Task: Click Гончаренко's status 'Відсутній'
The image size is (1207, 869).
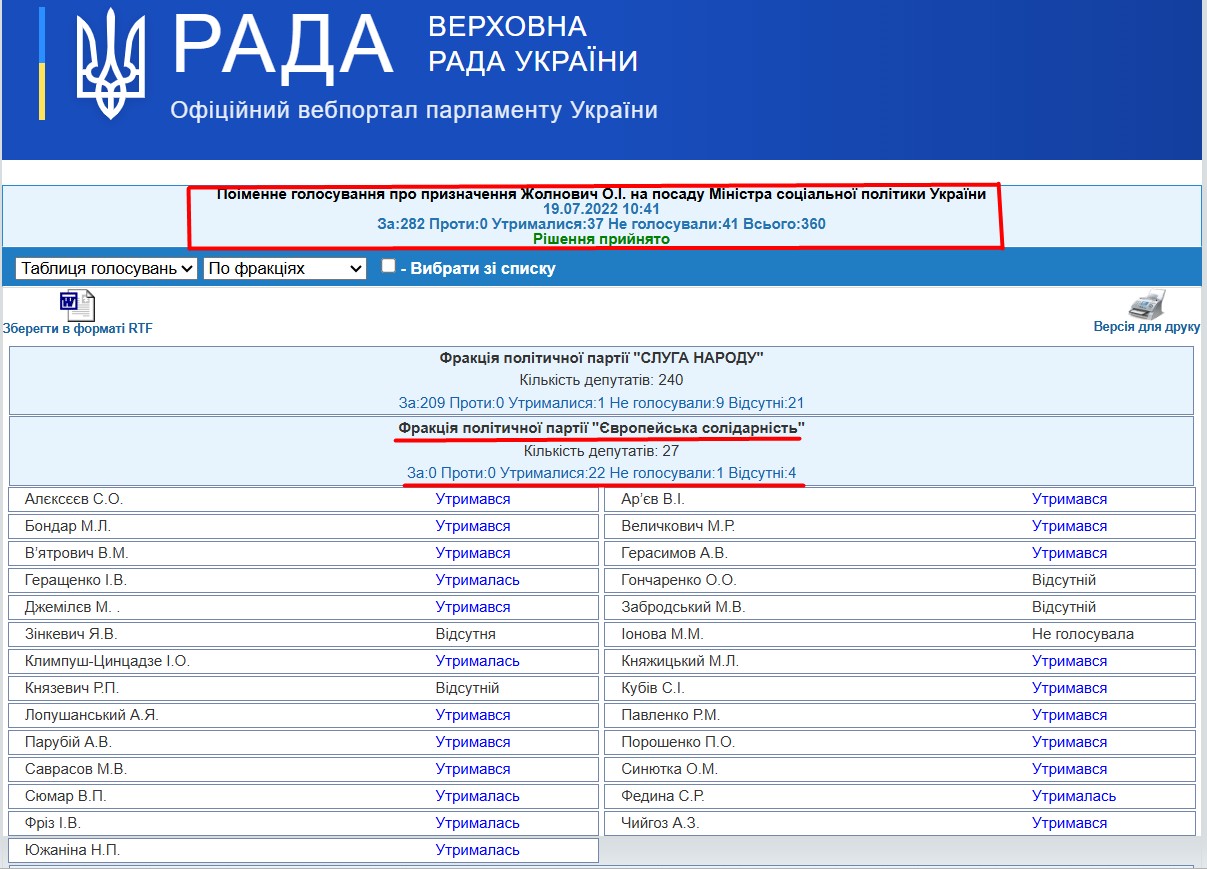Action: 1064,580
